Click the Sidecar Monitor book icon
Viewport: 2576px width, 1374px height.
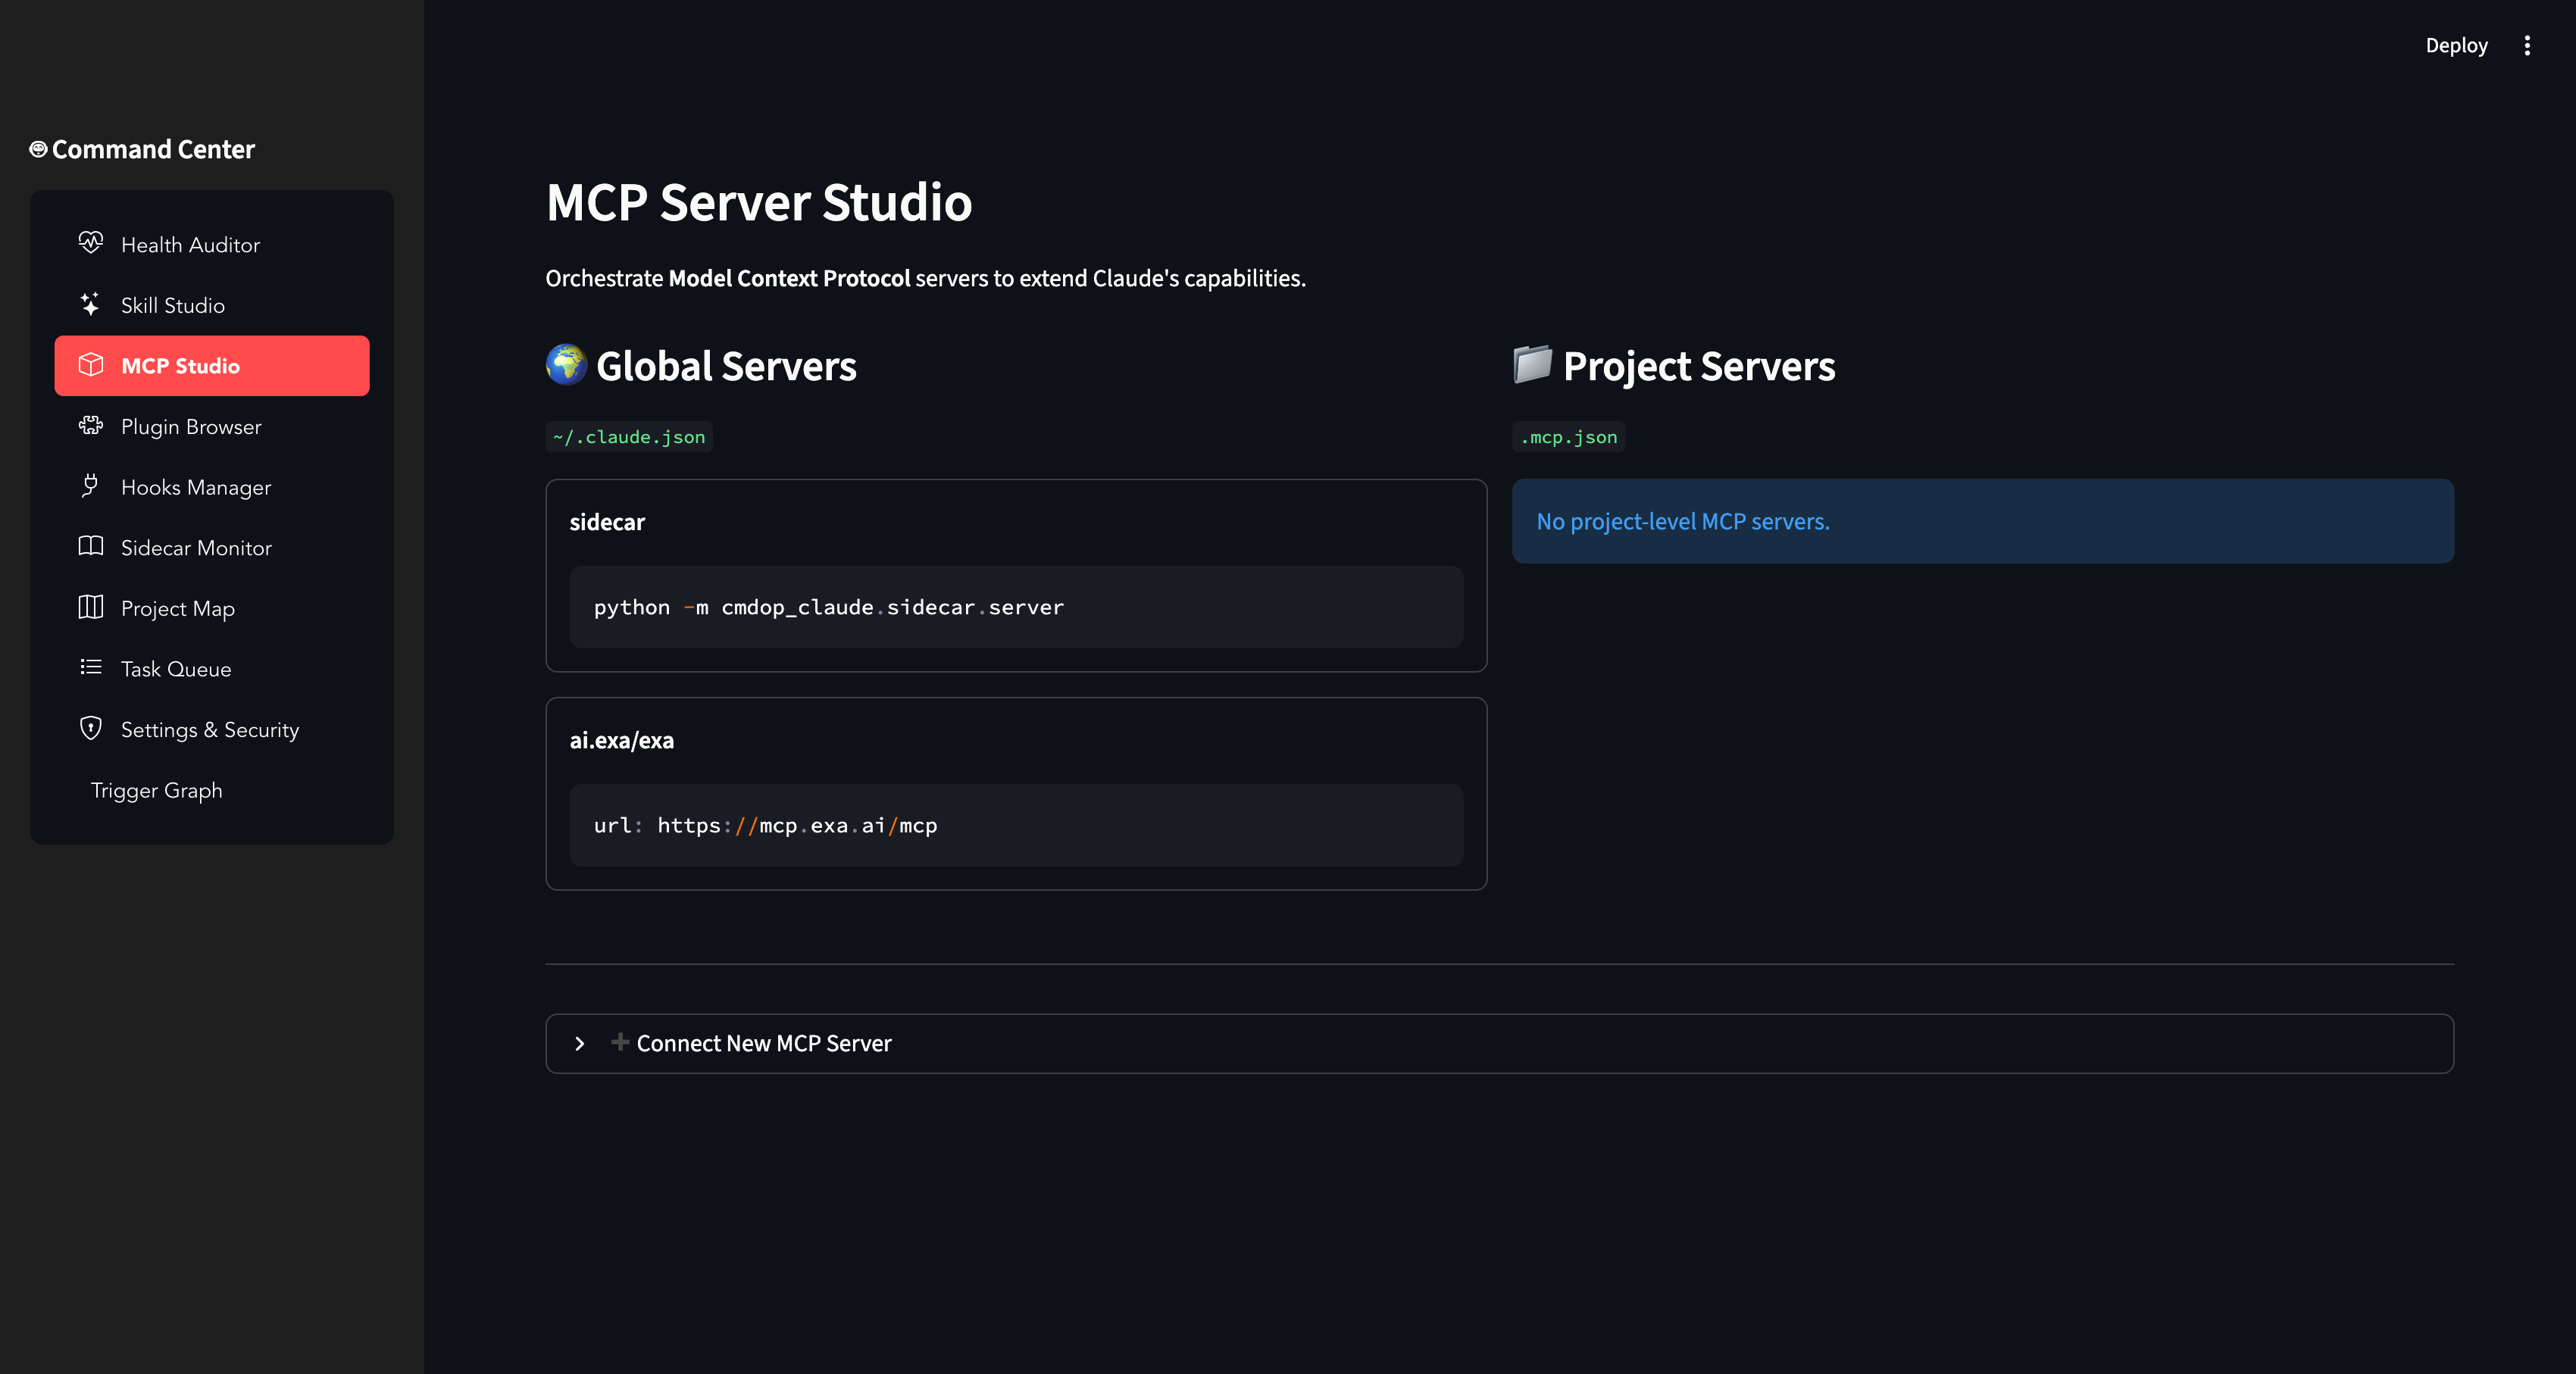pos(90,546)
